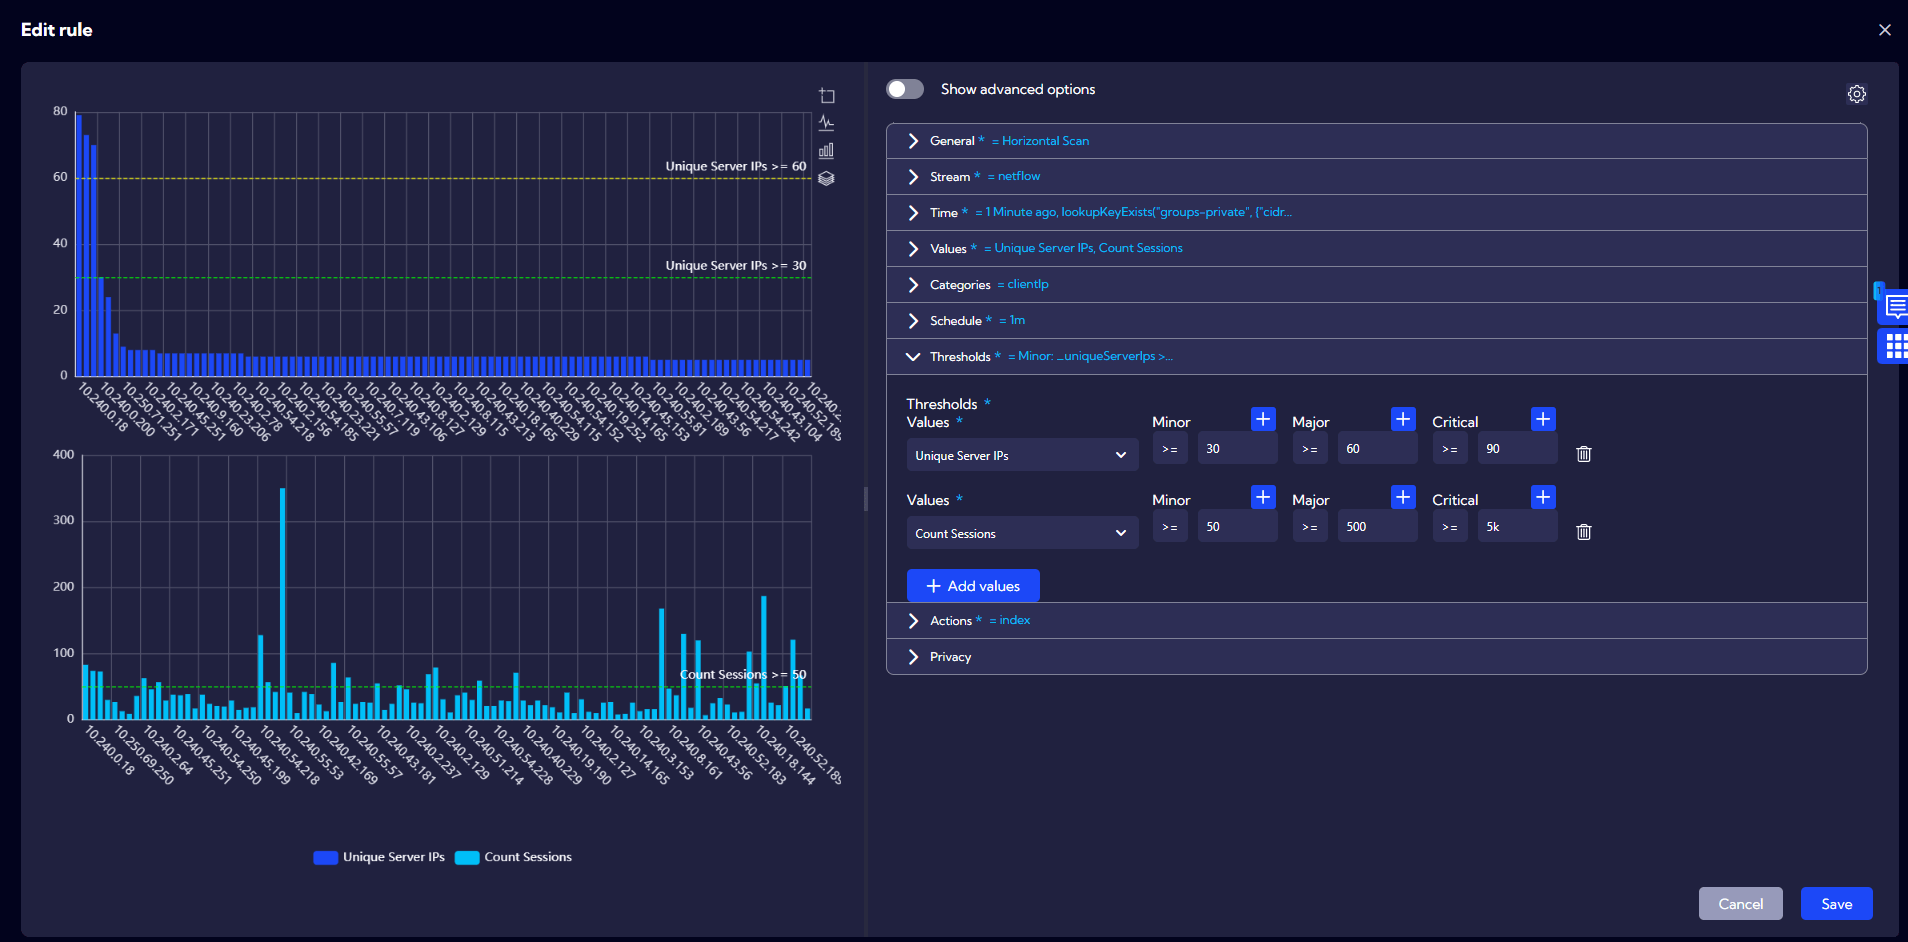Open the settings gear icon
The height and width of the screenshot is (942, 1908).
click(x=1856, y=94)
